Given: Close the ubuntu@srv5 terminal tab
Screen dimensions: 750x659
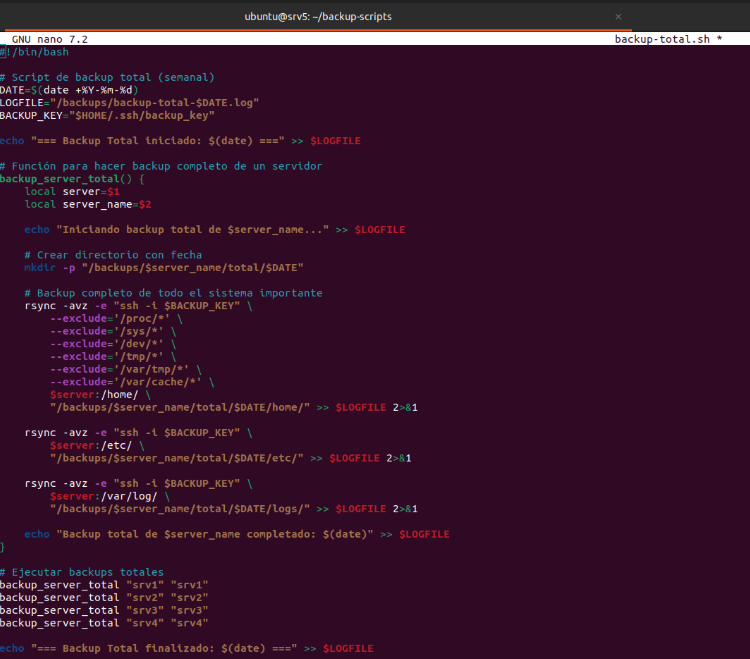Looking at the screenshot, I should pos(617,17).
